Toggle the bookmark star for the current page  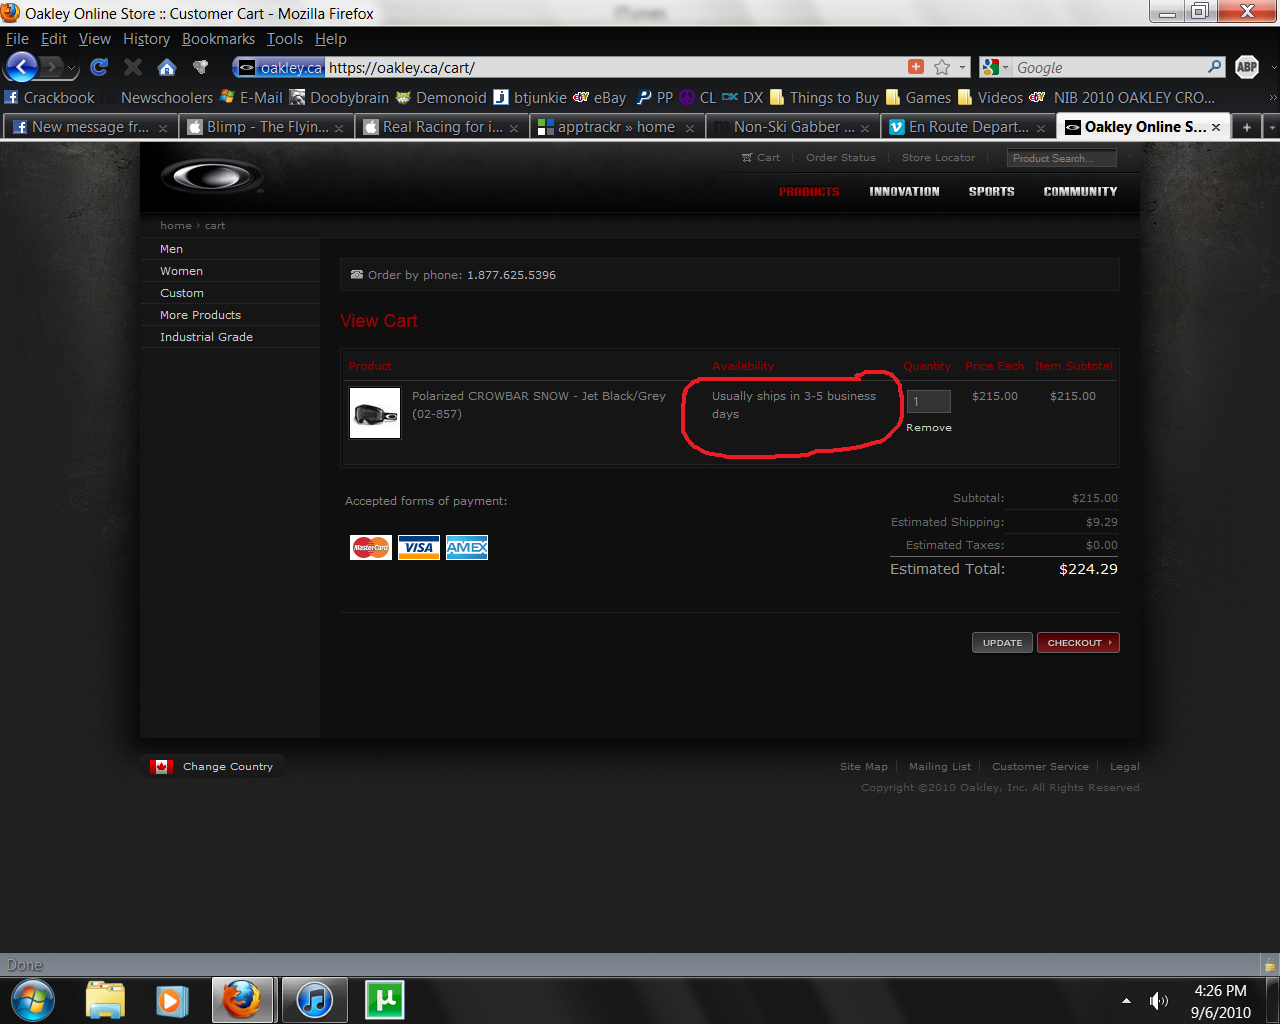[940, 67]
